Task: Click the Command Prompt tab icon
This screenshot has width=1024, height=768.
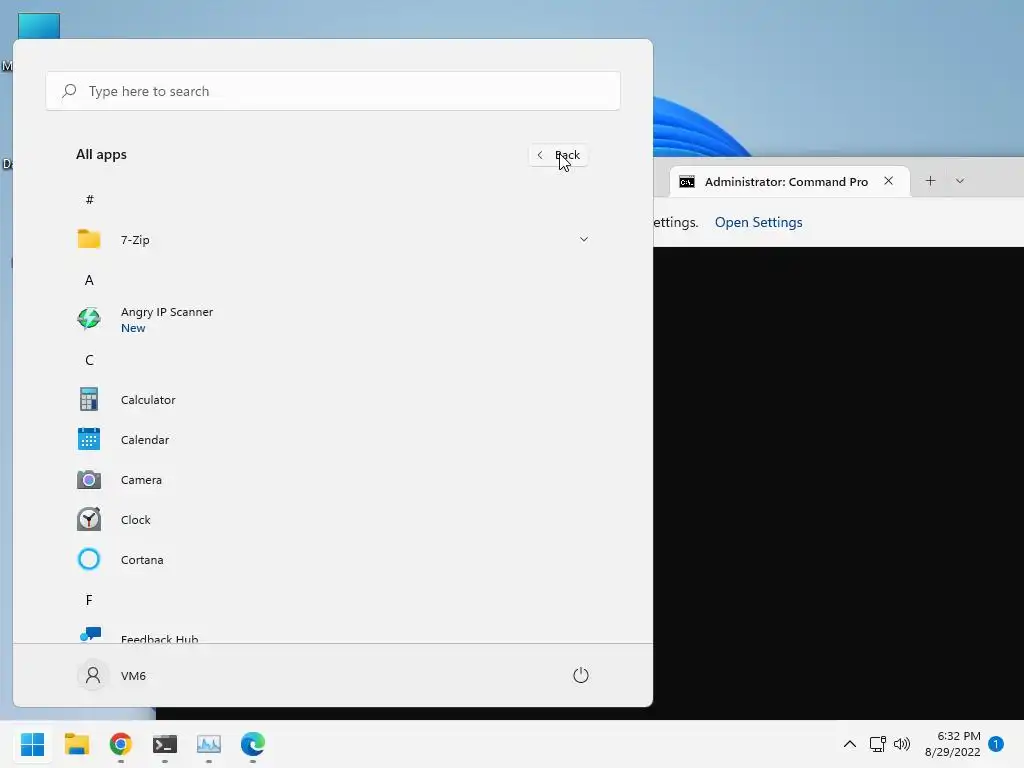Action: click(687, 182)
